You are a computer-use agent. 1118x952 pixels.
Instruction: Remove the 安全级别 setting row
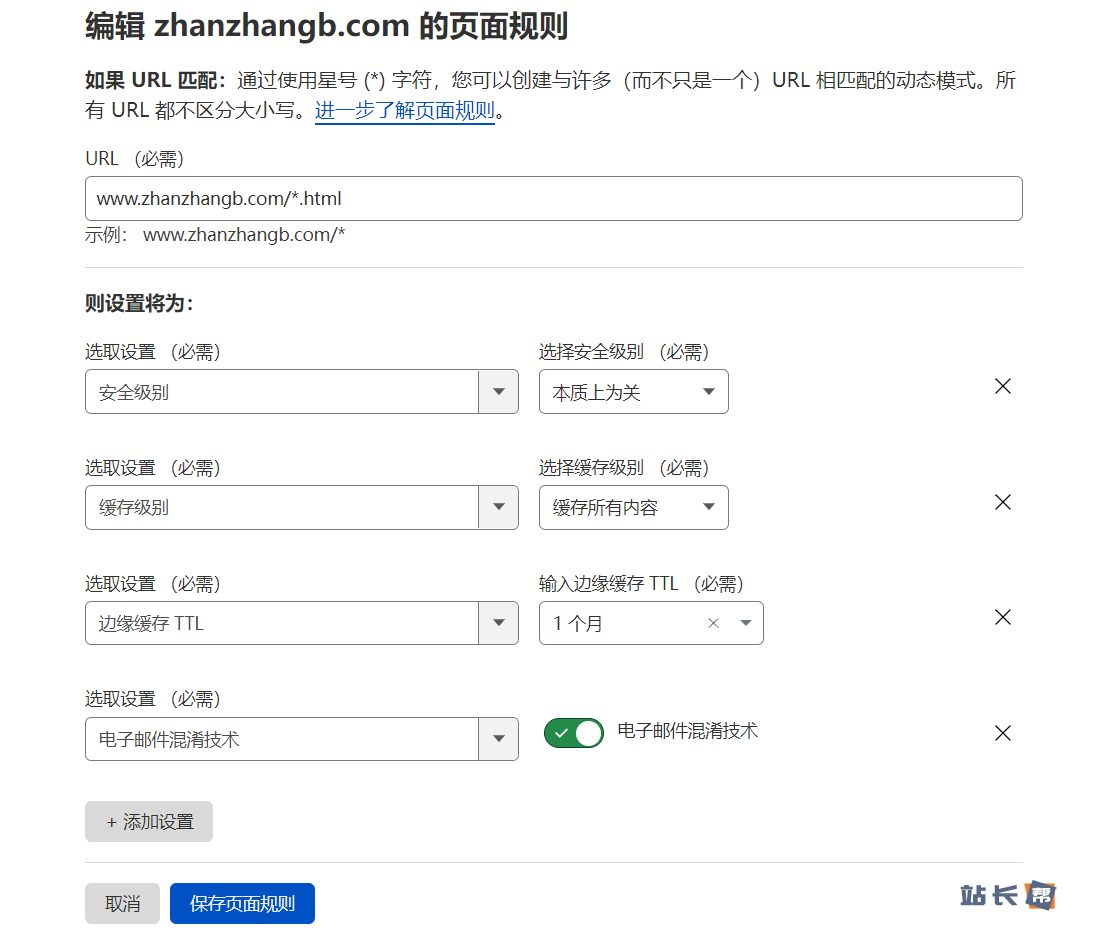click(1002, 387)
